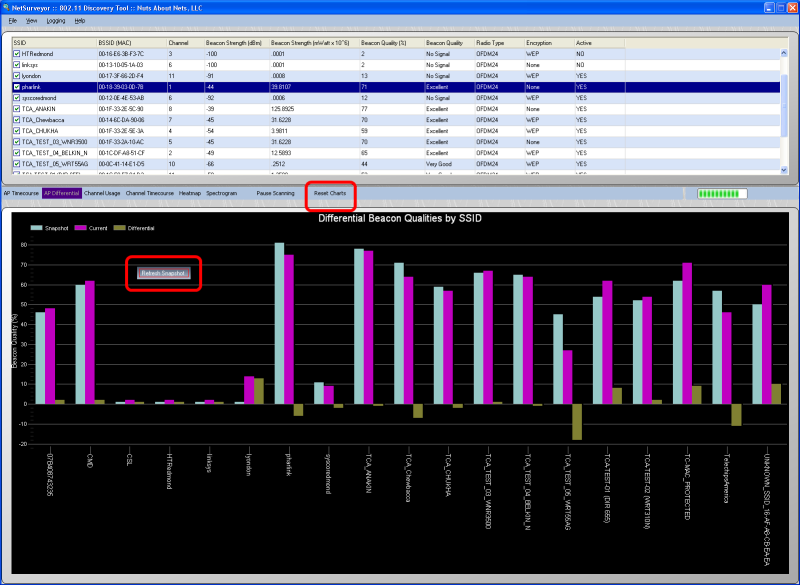Open the Logging menu
This screenshot has height=585, width=800.
56,21
